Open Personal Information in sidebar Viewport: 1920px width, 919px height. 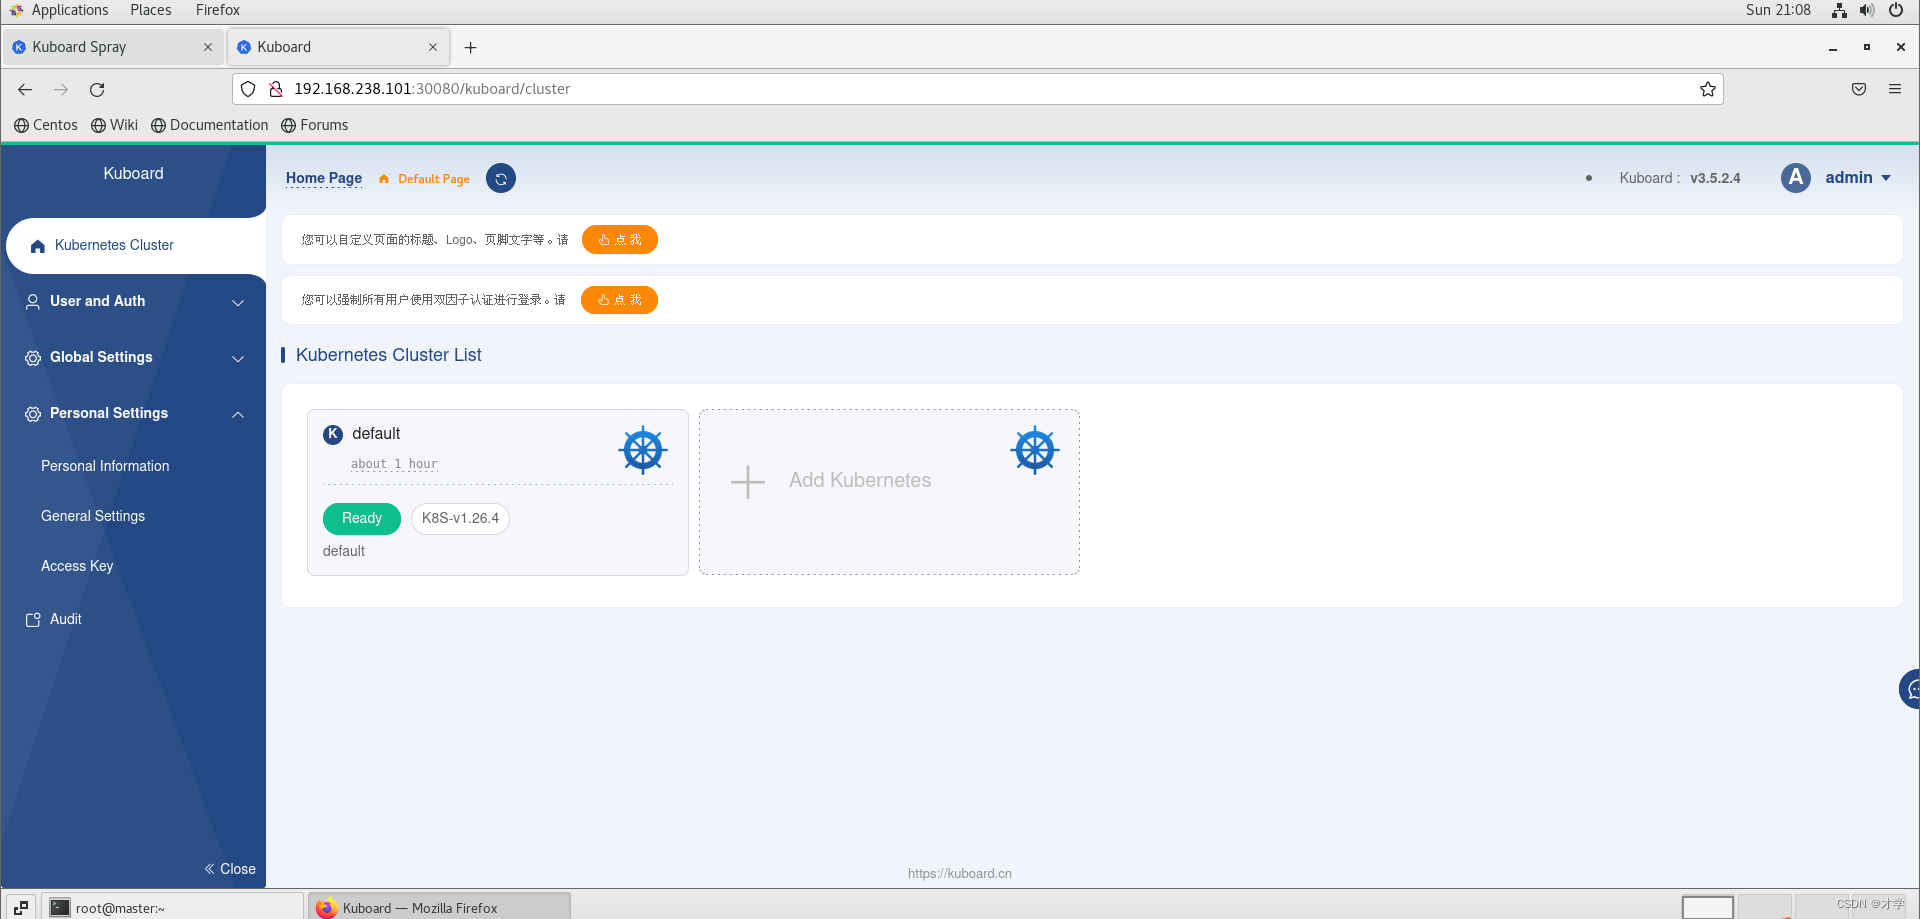pyautogui.click(x=105, y=466)
